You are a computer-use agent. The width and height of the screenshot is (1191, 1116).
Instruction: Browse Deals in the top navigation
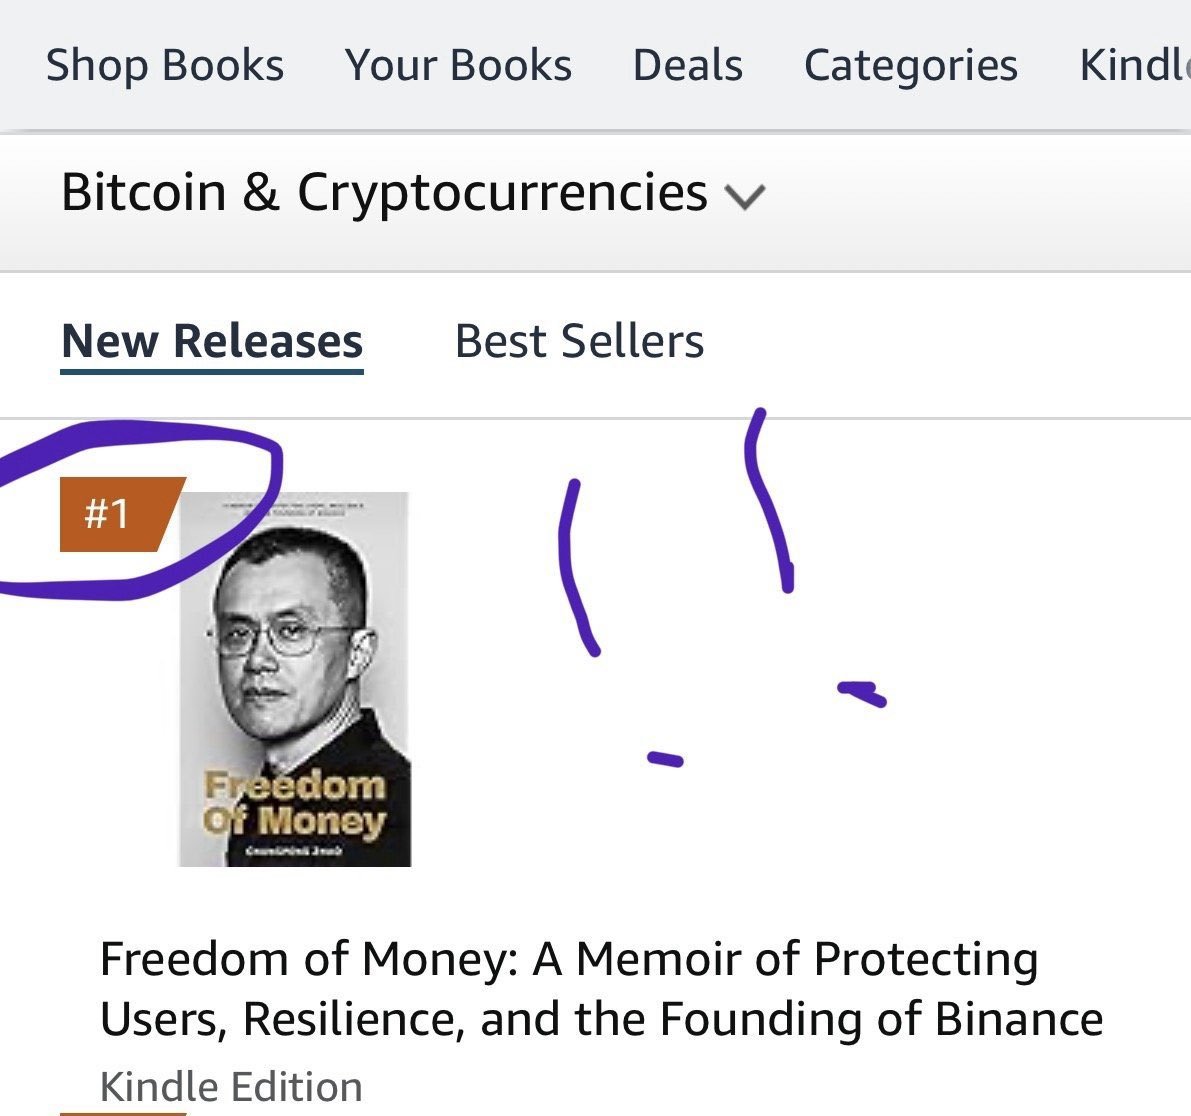(686, 64)
